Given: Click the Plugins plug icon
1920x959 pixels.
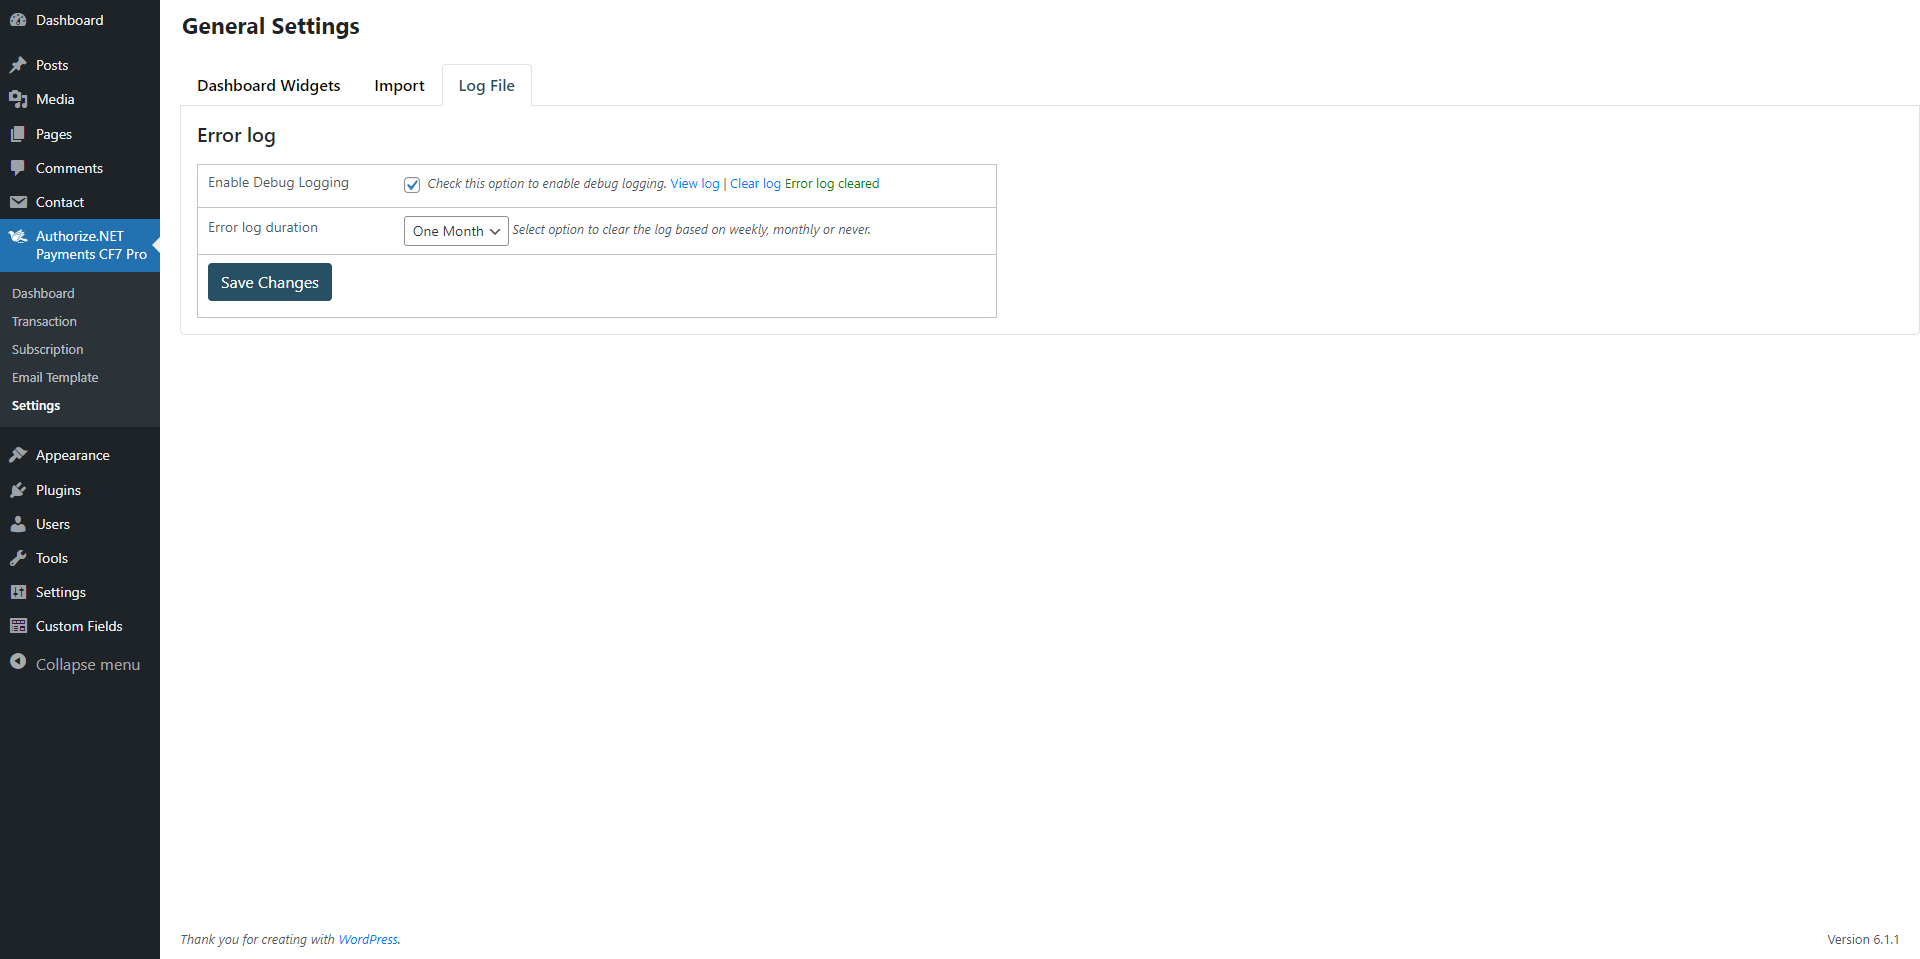Looking at the screenshot, I should (18, 490).
